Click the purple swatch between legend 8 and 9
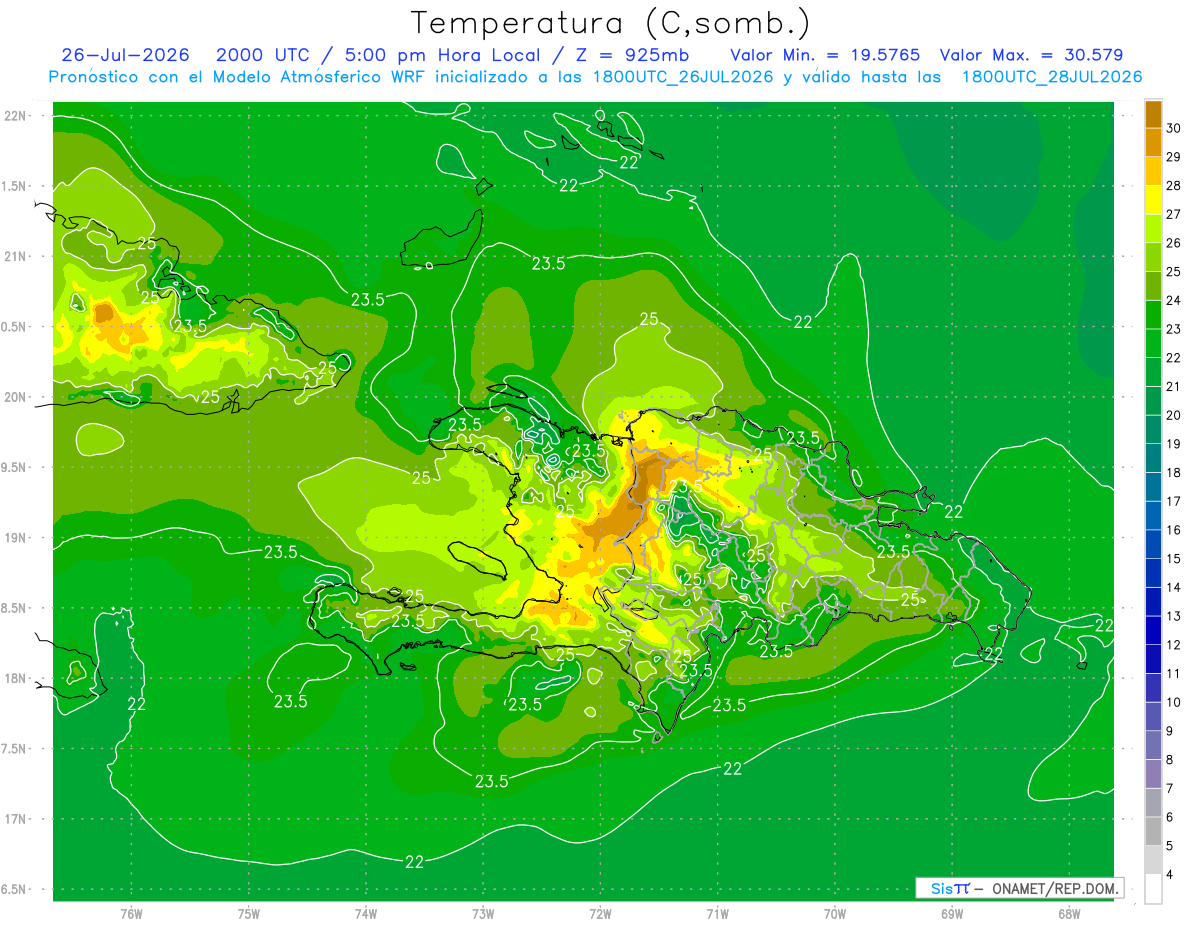Viewport: 1200px width, 927px height. click(x=1153, y=745)
